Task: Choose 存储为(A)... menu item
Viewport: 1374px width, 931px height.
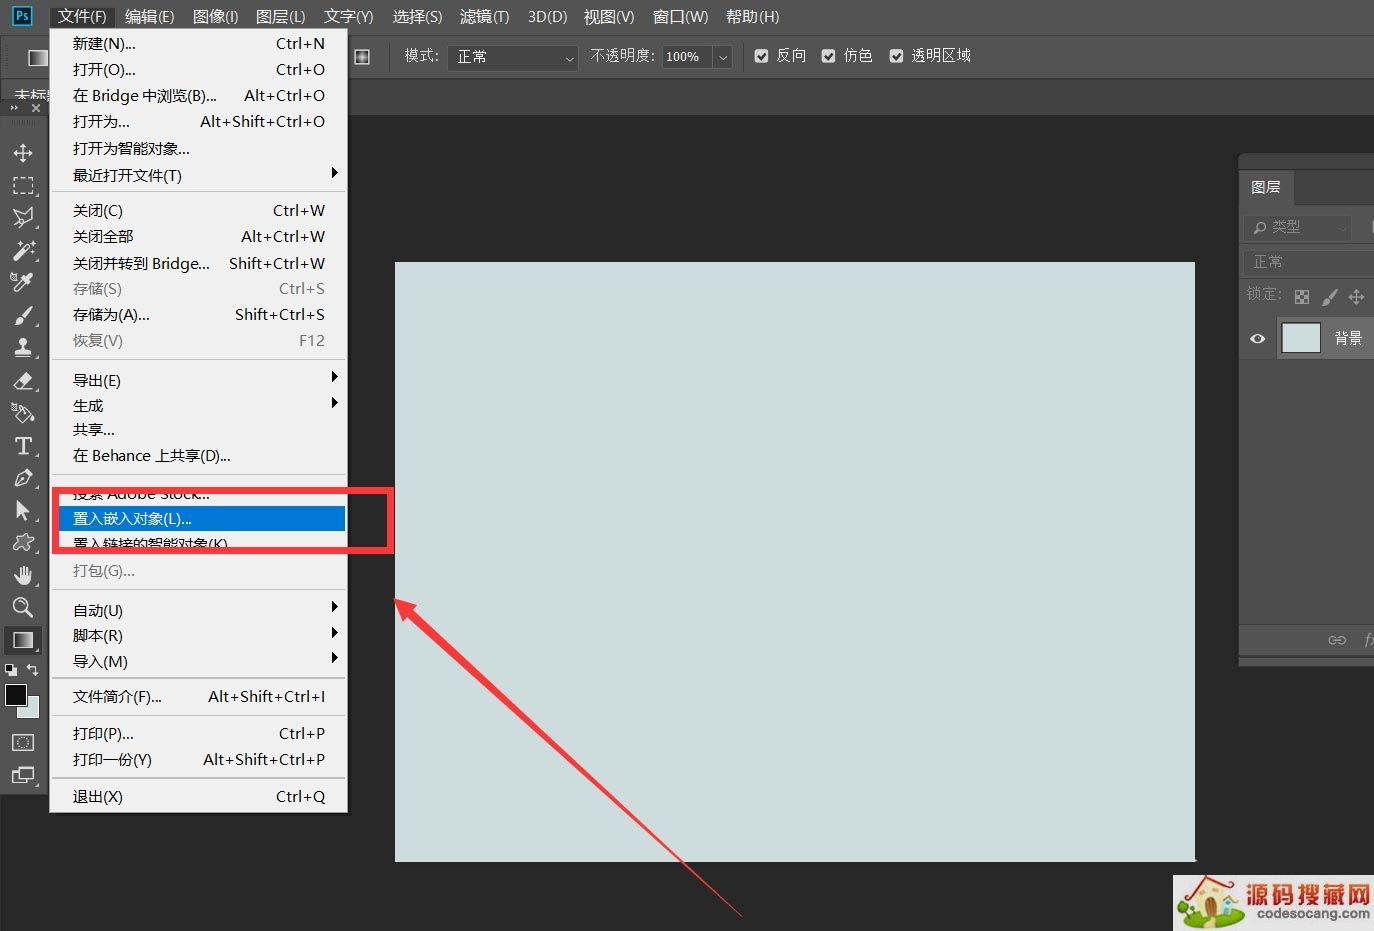Action: pyautogui.click(x=198, y=314)
